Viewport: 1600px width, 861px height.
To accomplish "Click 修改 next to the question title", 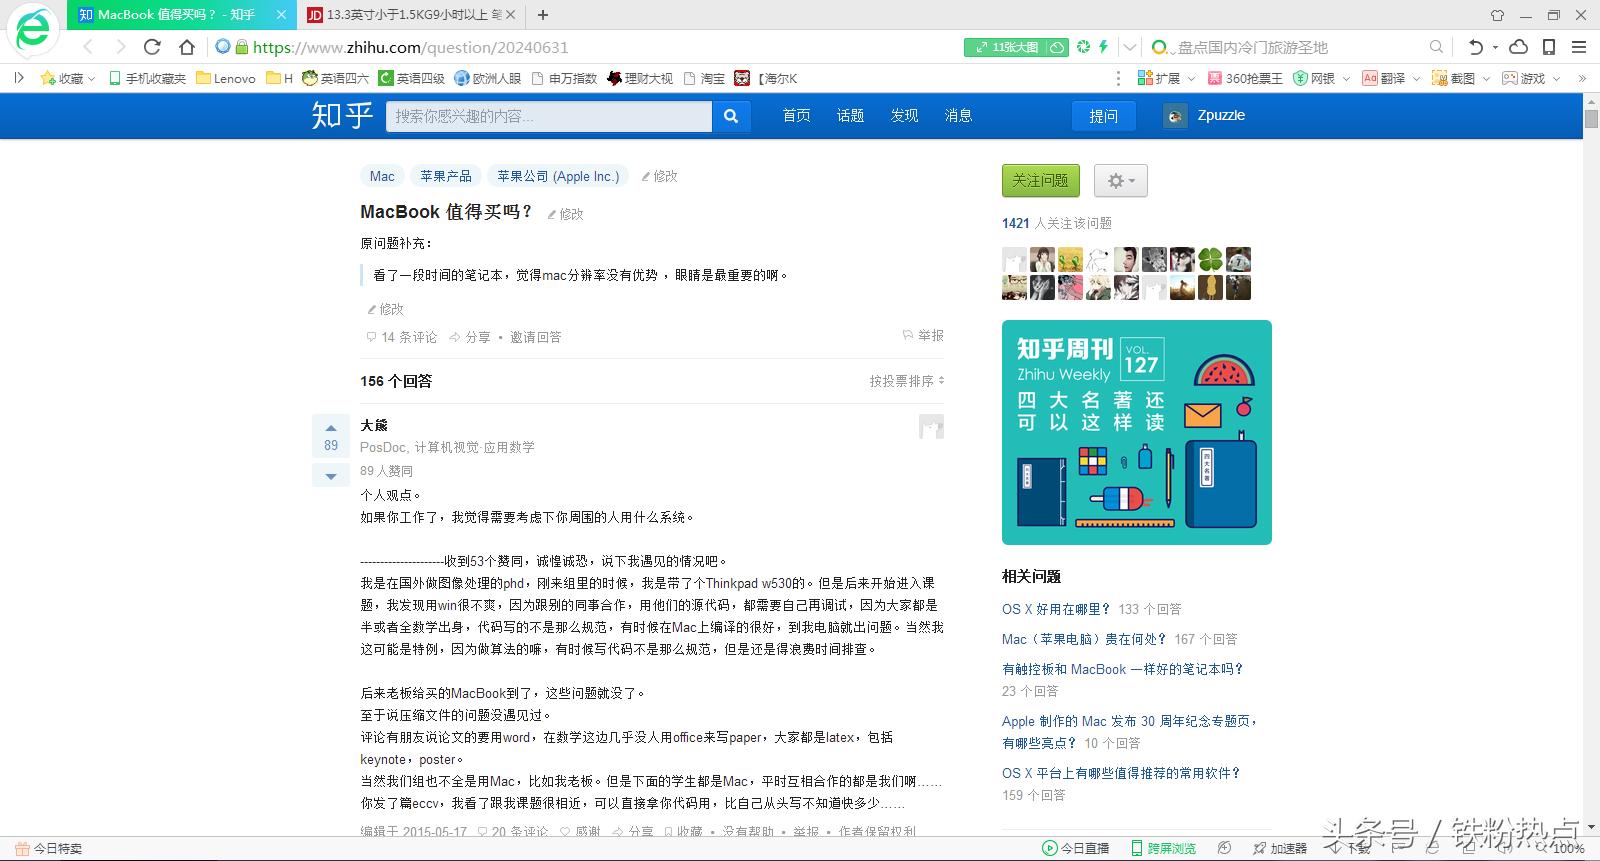I will pos(566,214).
